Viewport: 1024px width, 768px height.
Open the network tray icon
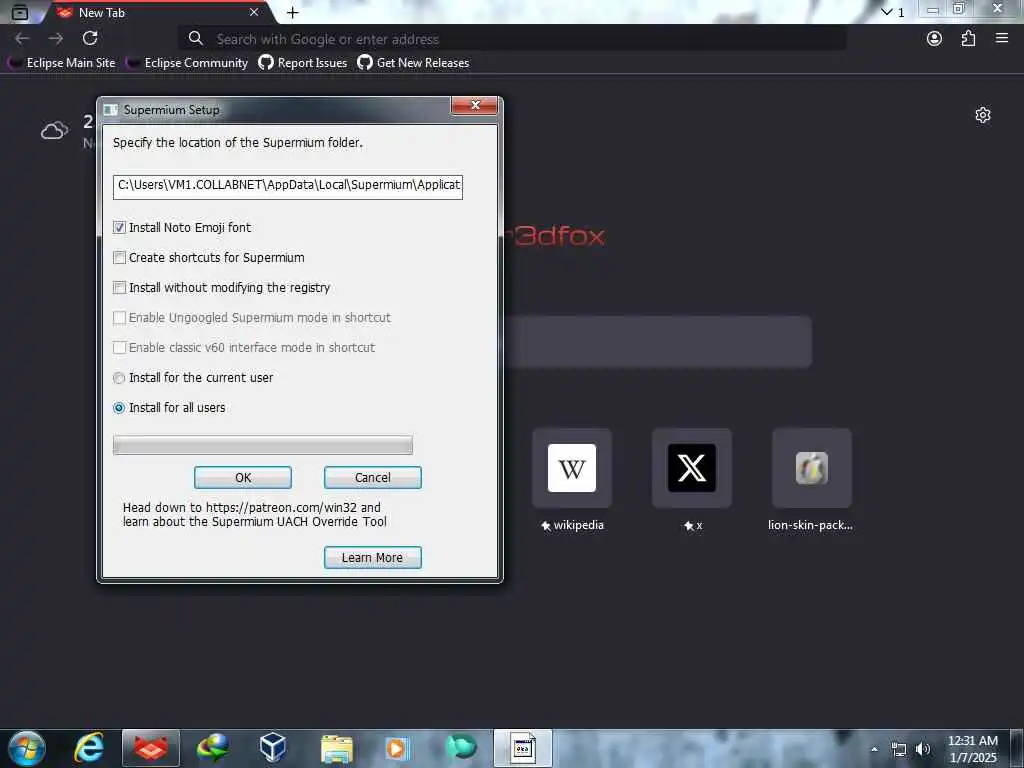coord(899,749)
